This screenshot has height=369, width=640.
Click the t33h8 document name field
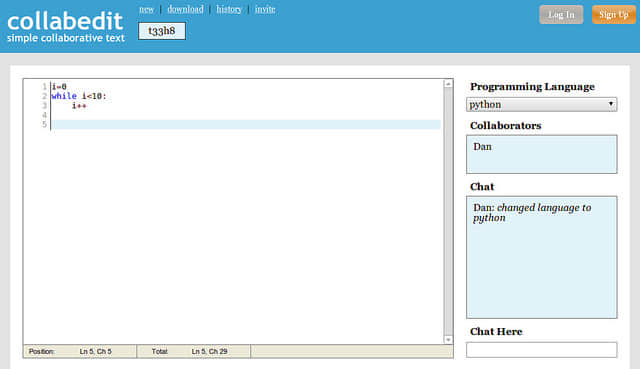coord(162,31)
